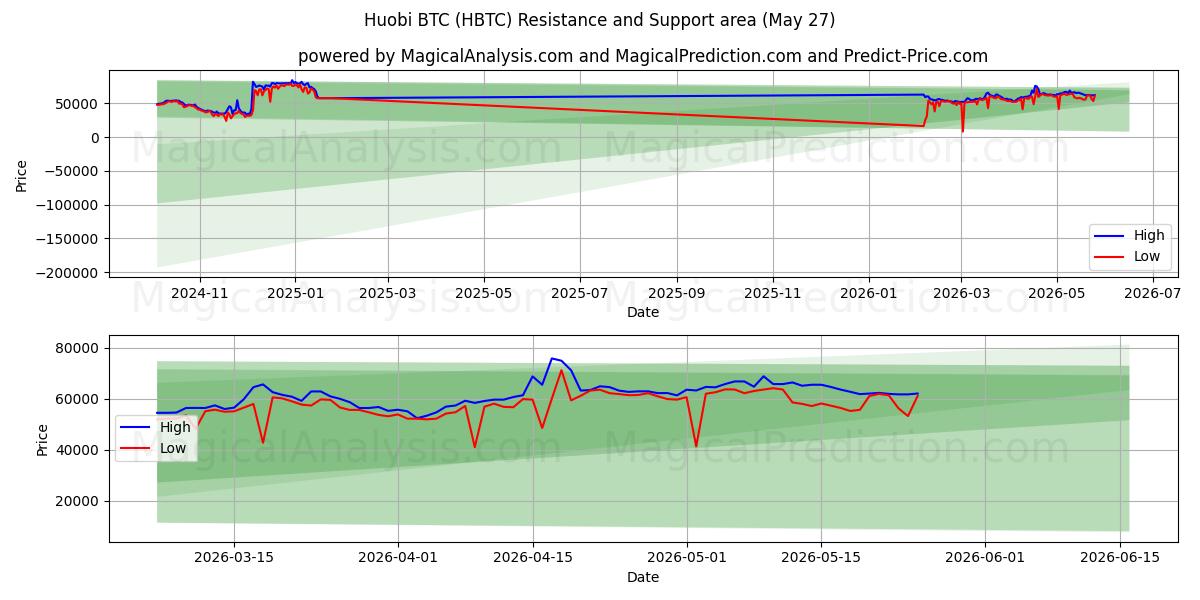
Task: Click the top chart x-axis label '2026-01'
Action: [x=868, y=293]
